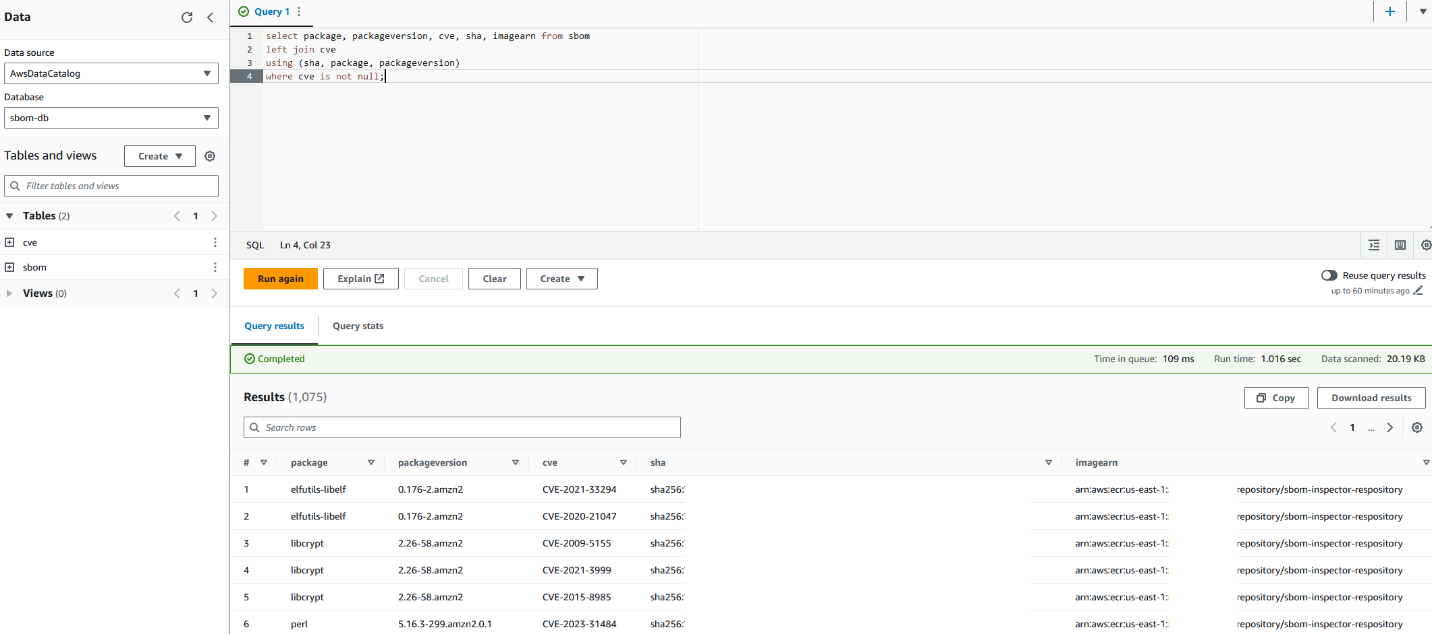Switch to the Query stats tab
Viewport: 1432px width, 634px height.
coord(357,326)
